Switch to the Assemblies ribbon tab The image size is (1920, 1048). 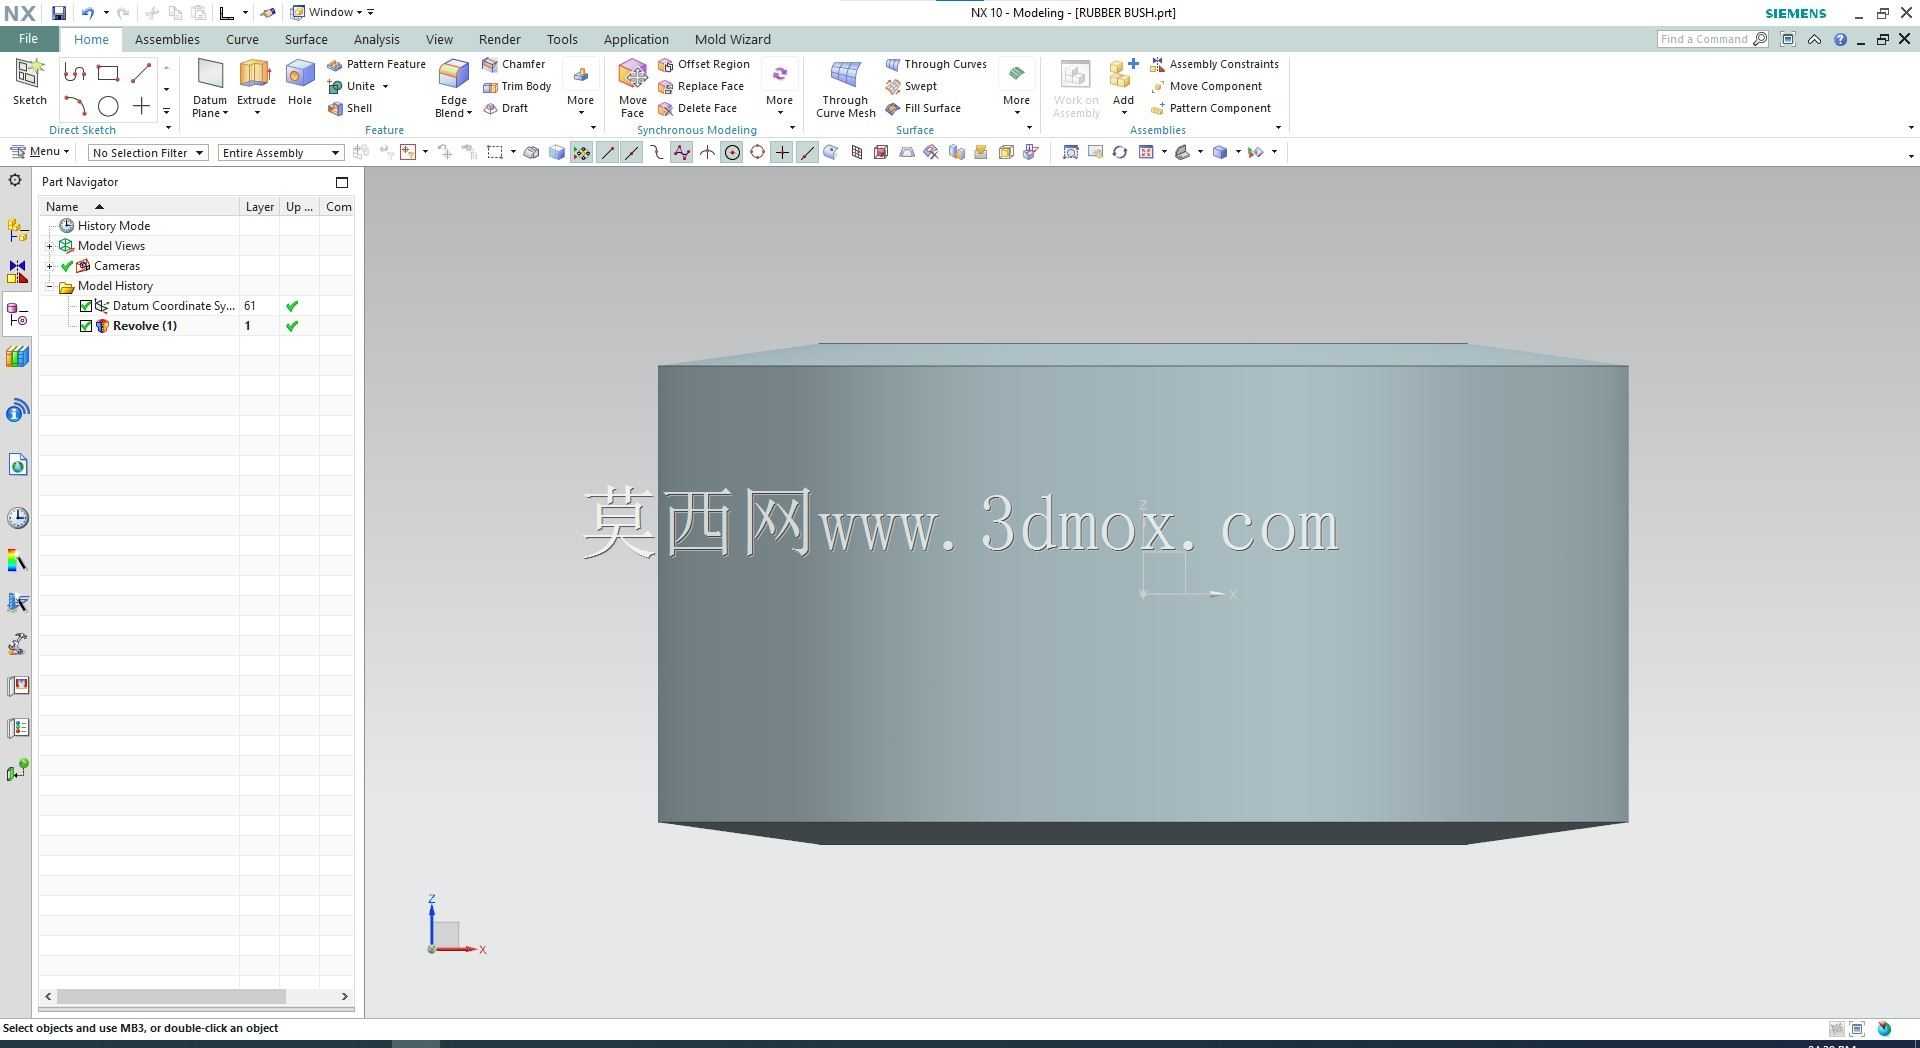167,40
